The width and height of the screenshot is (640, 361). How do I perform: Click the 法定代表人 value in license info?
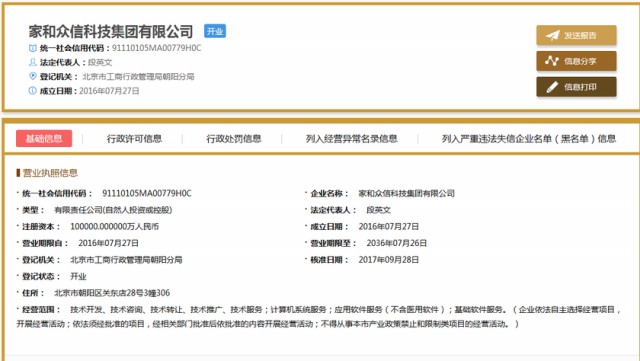point(378,210)
